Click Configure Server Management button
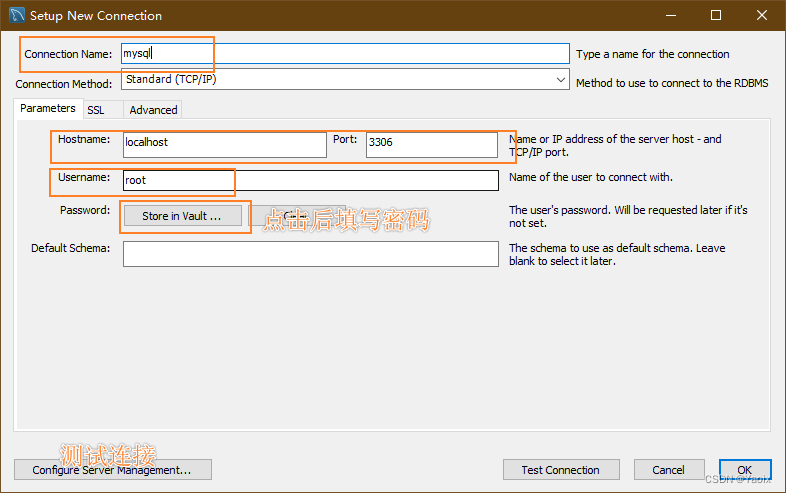Image resolution: width=786 pixels, height=493 pixels. click(x=113, y=469)
